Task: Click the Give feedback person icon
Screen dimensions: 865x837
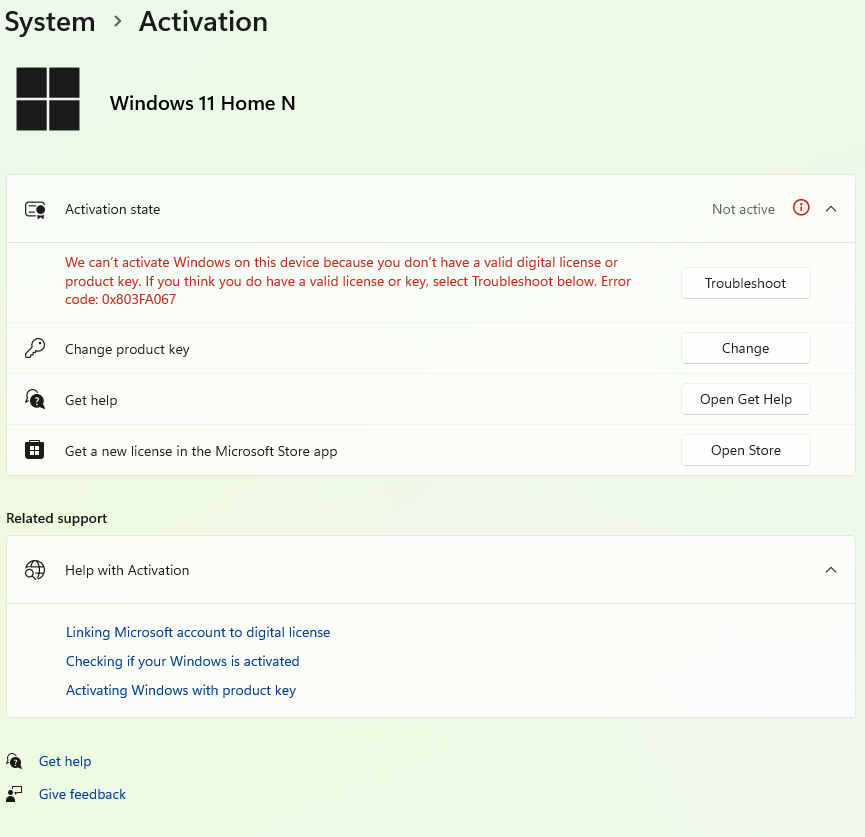Action: 14,794
